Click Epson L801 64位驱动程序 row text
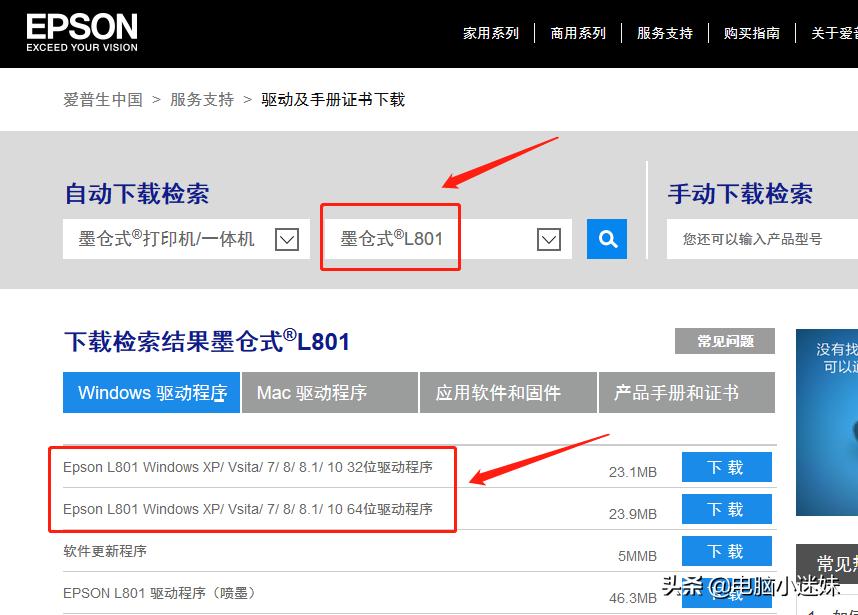 (x=248, y=509)
